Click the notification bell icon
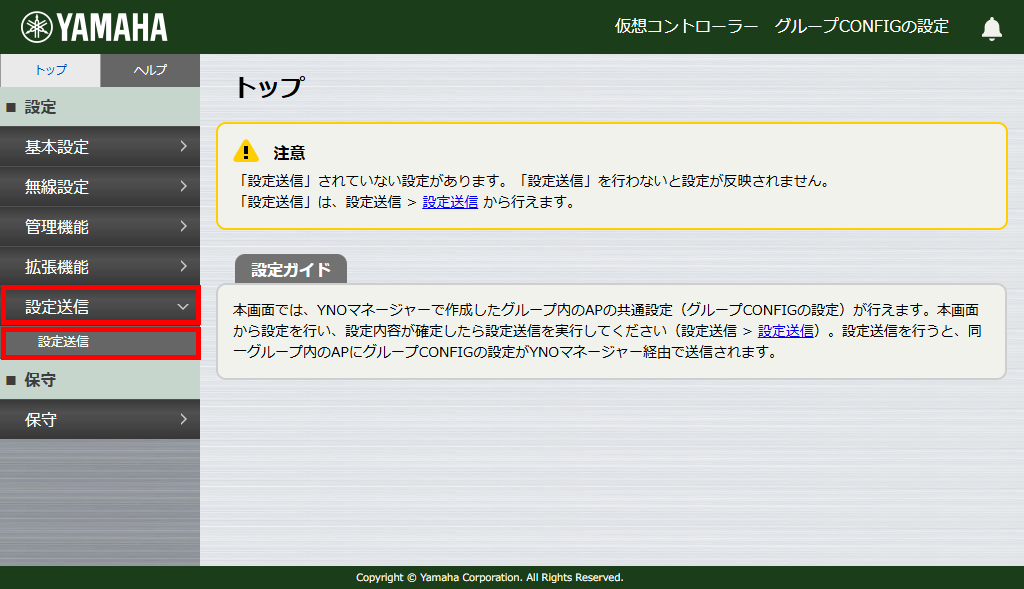Screen dimensions: 1024x589 [991, 28]
